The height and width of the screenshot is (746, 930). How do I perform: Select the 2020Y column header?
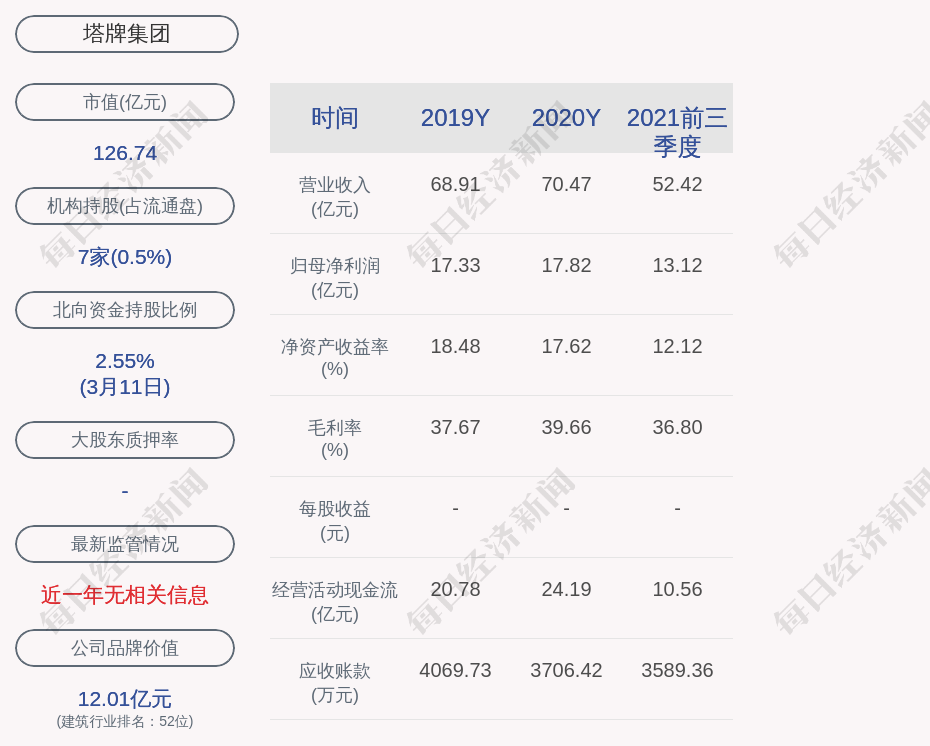click(566, 118)
